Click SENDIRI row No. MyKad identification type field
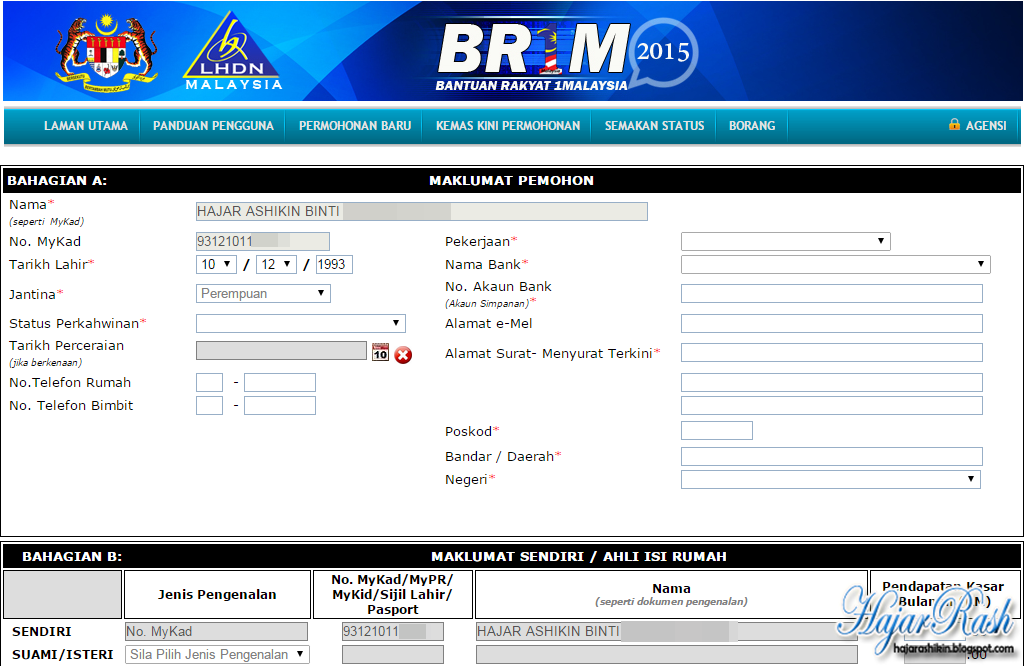Viewport: 1025px width, 666px height. pyautogui.click(x=216, y=631)
